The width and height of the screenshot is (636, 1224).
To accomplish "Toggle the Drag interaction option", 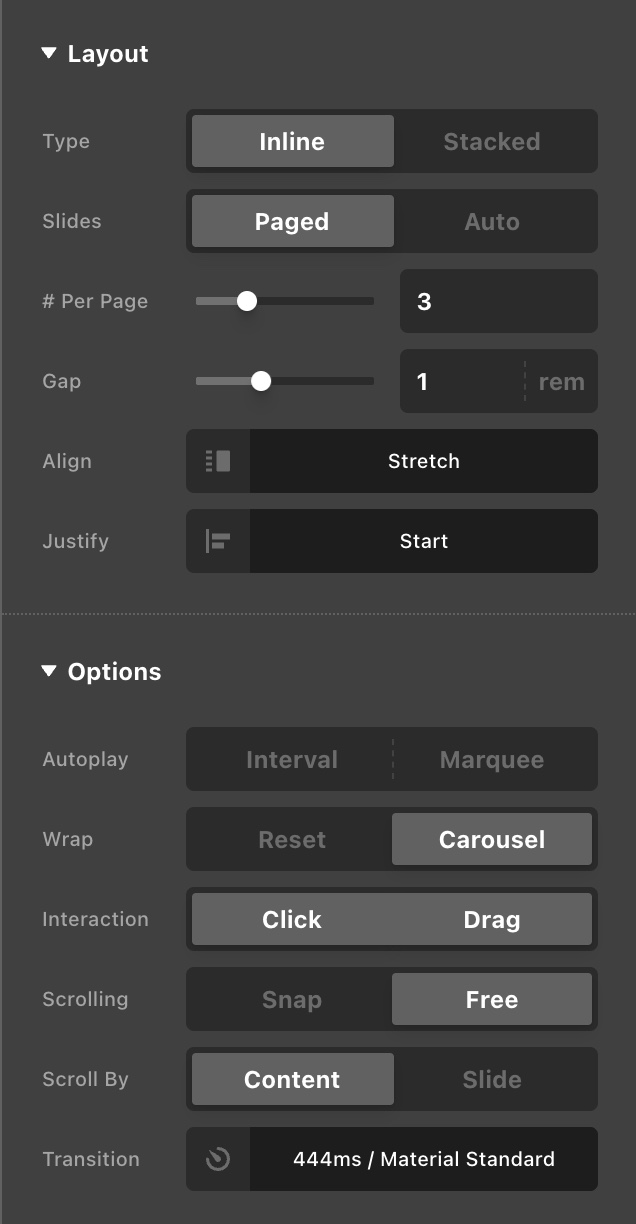I will click(492, 919).
